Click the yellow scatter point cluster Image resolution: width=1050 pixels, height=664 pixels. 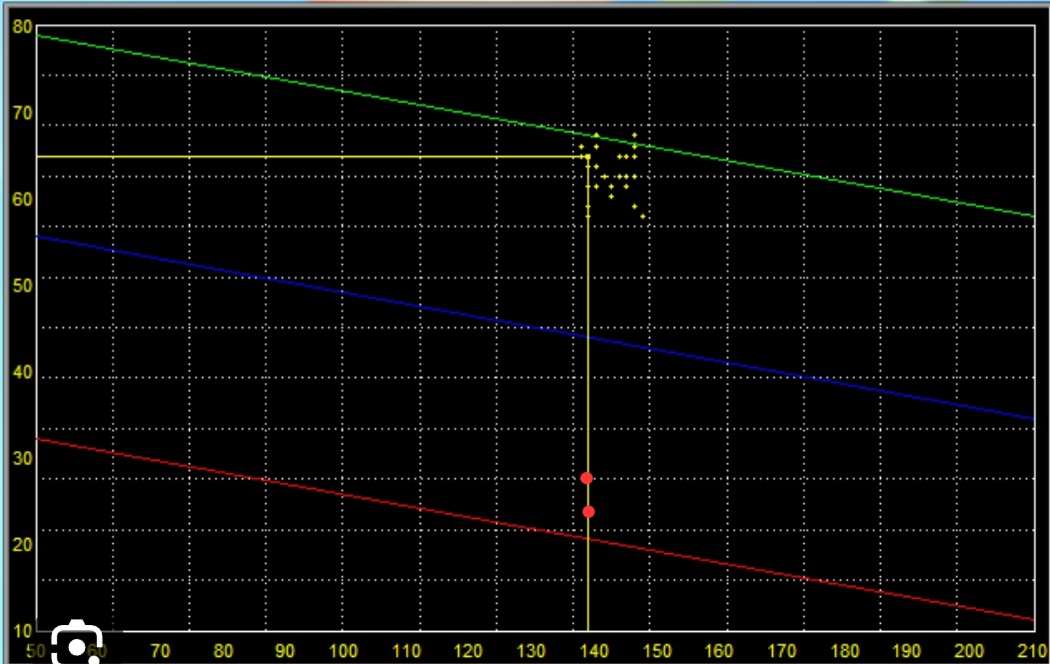612,175
